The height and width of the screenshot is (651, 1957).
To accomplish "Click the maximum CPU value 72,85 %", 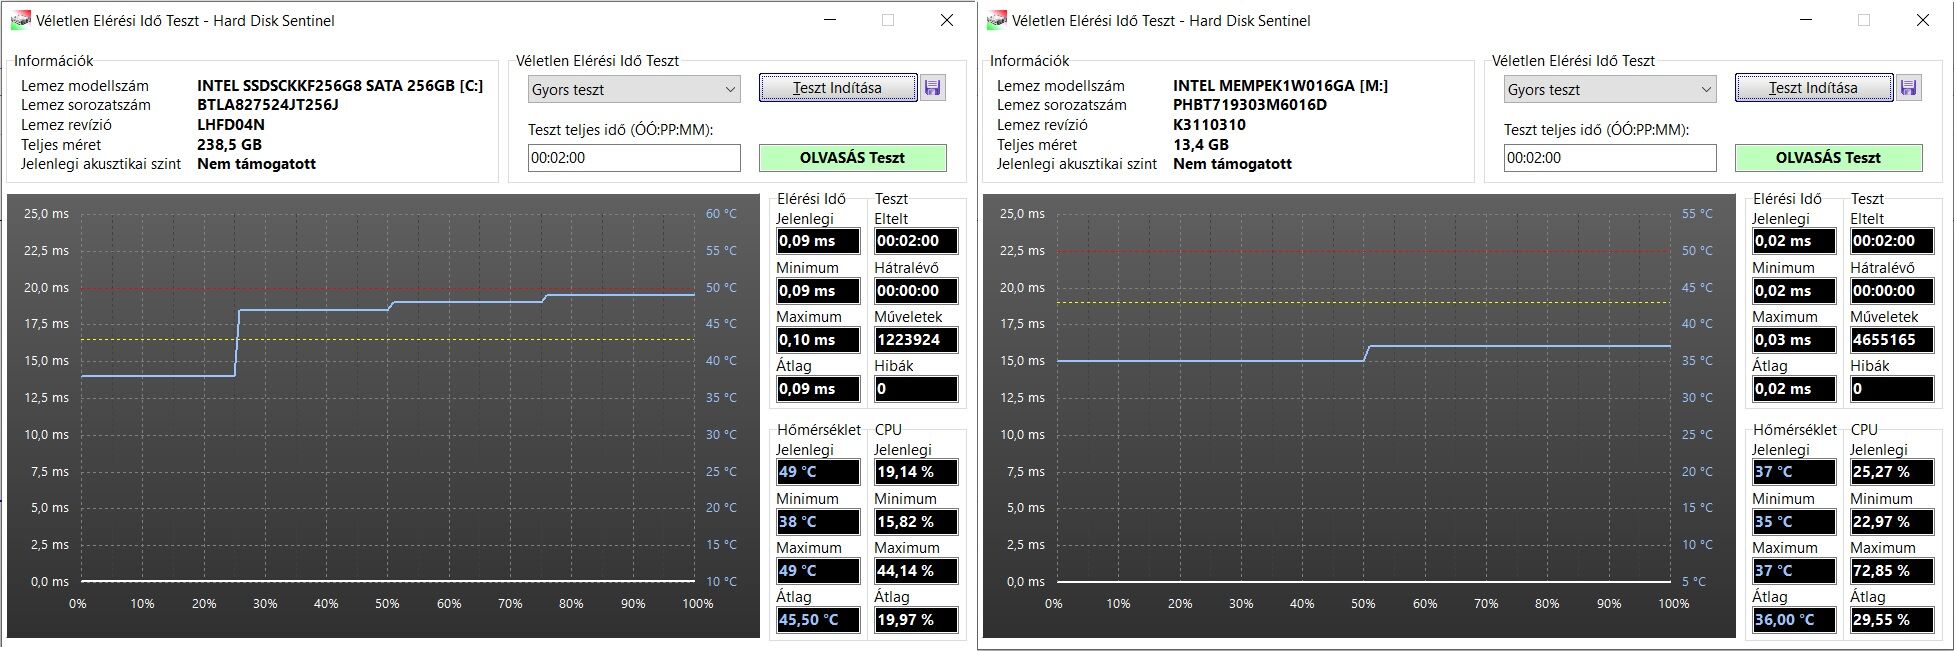I will (x=1892, y=571).
